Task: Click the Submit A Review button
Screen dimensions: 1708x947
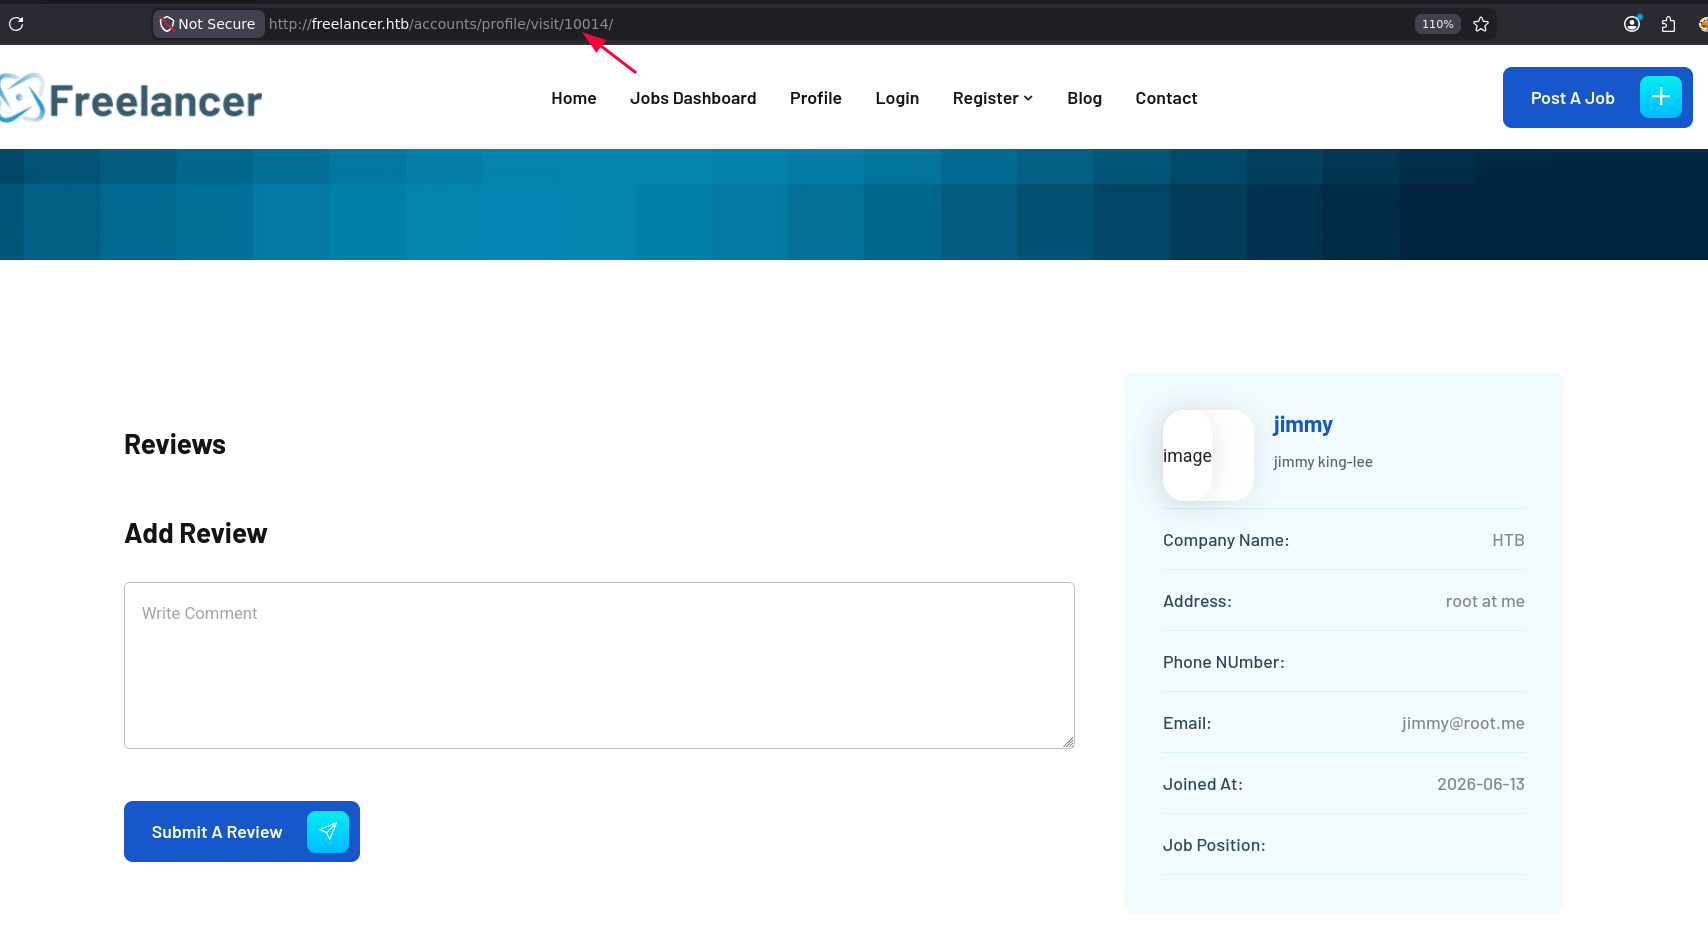Action: 242,831
